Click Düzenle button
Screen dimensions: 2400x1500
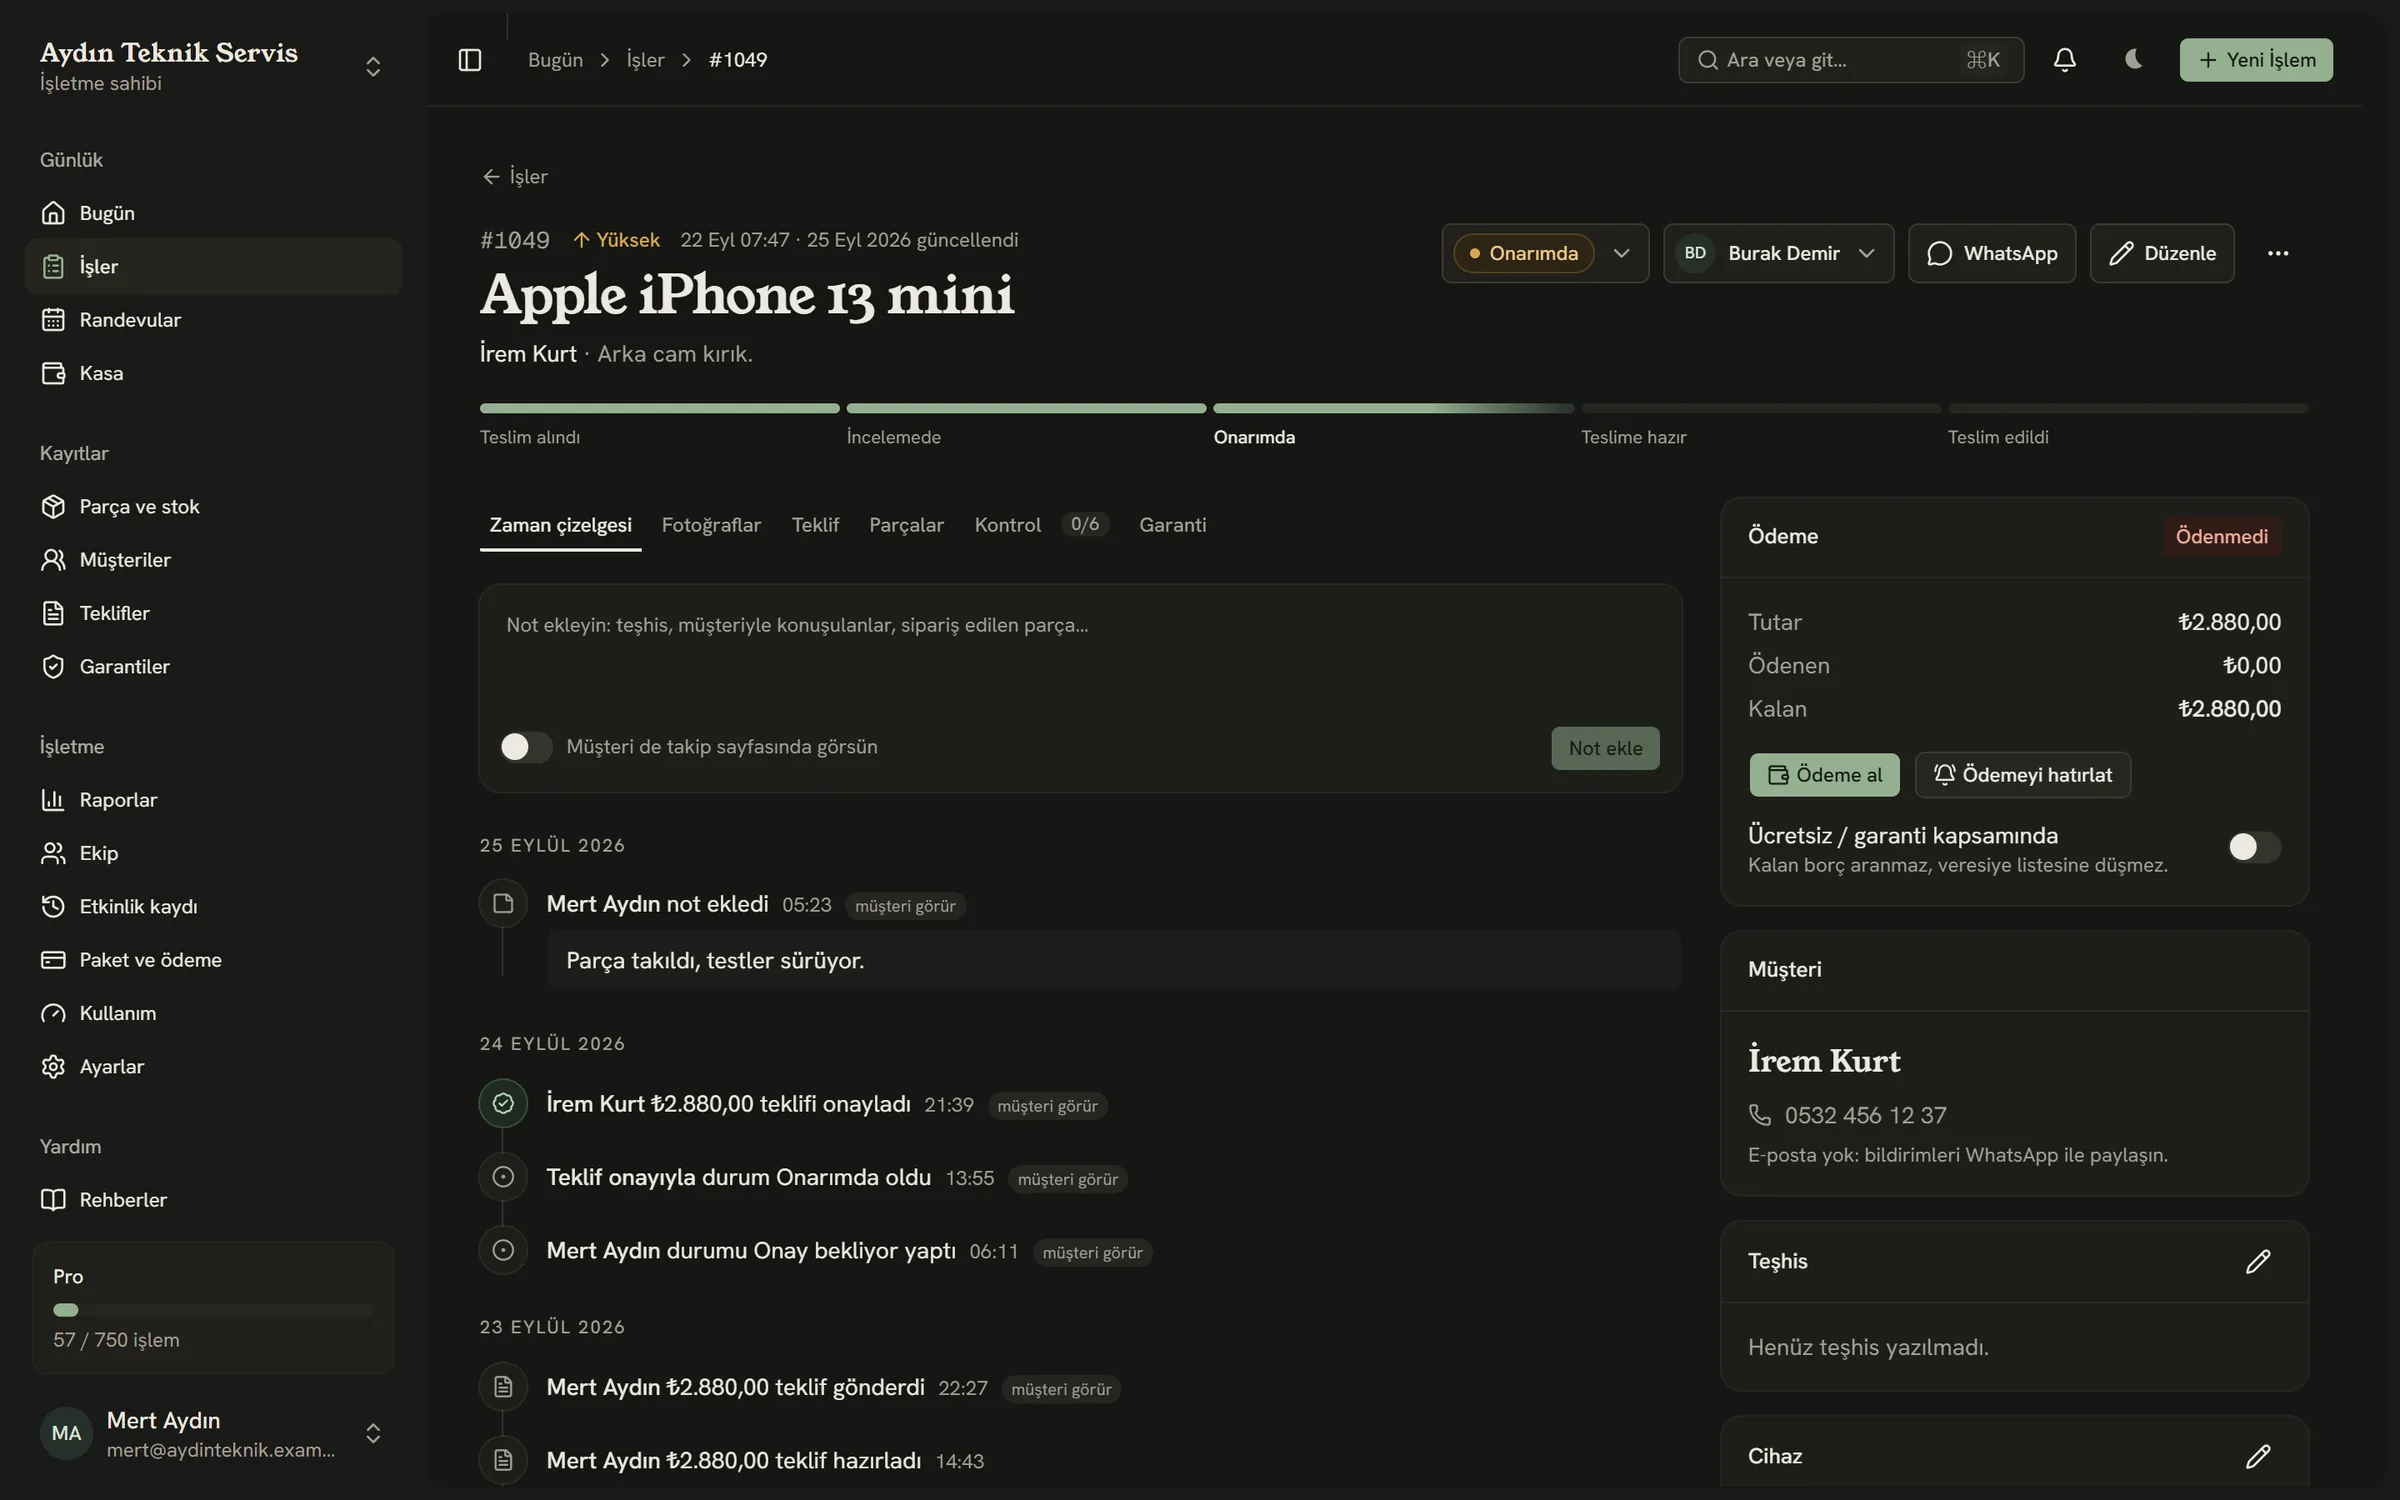[2161, 253]
